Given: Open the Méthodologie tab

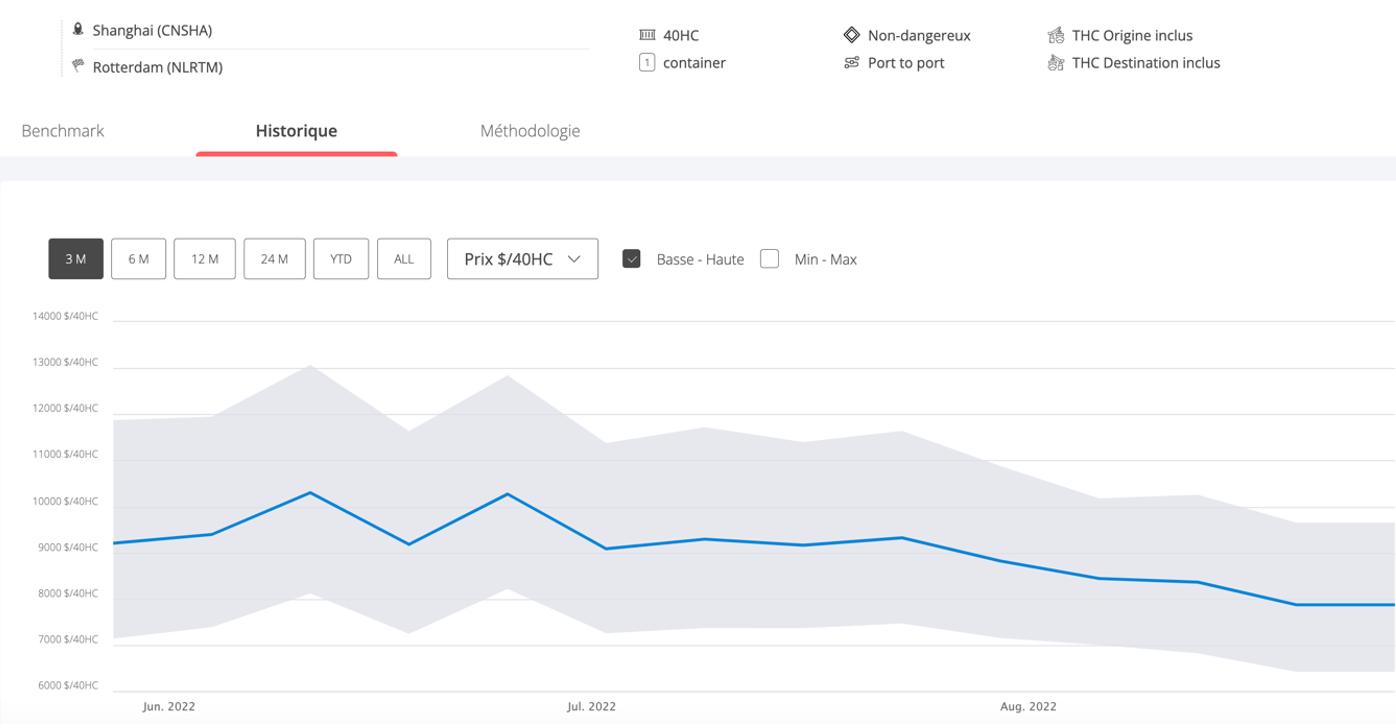Looking at the screenshot, I should (530, 131).
